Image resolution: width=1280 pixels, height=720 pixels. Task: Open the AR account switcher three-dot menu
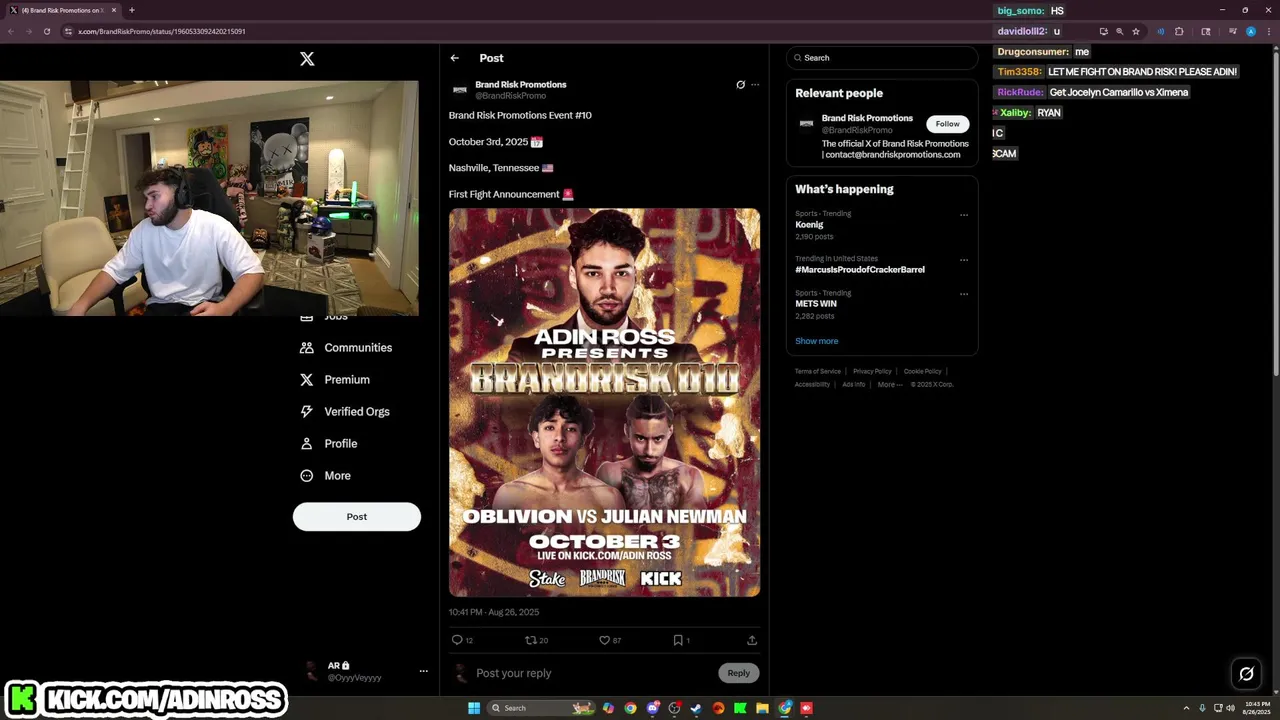(423, 671)
